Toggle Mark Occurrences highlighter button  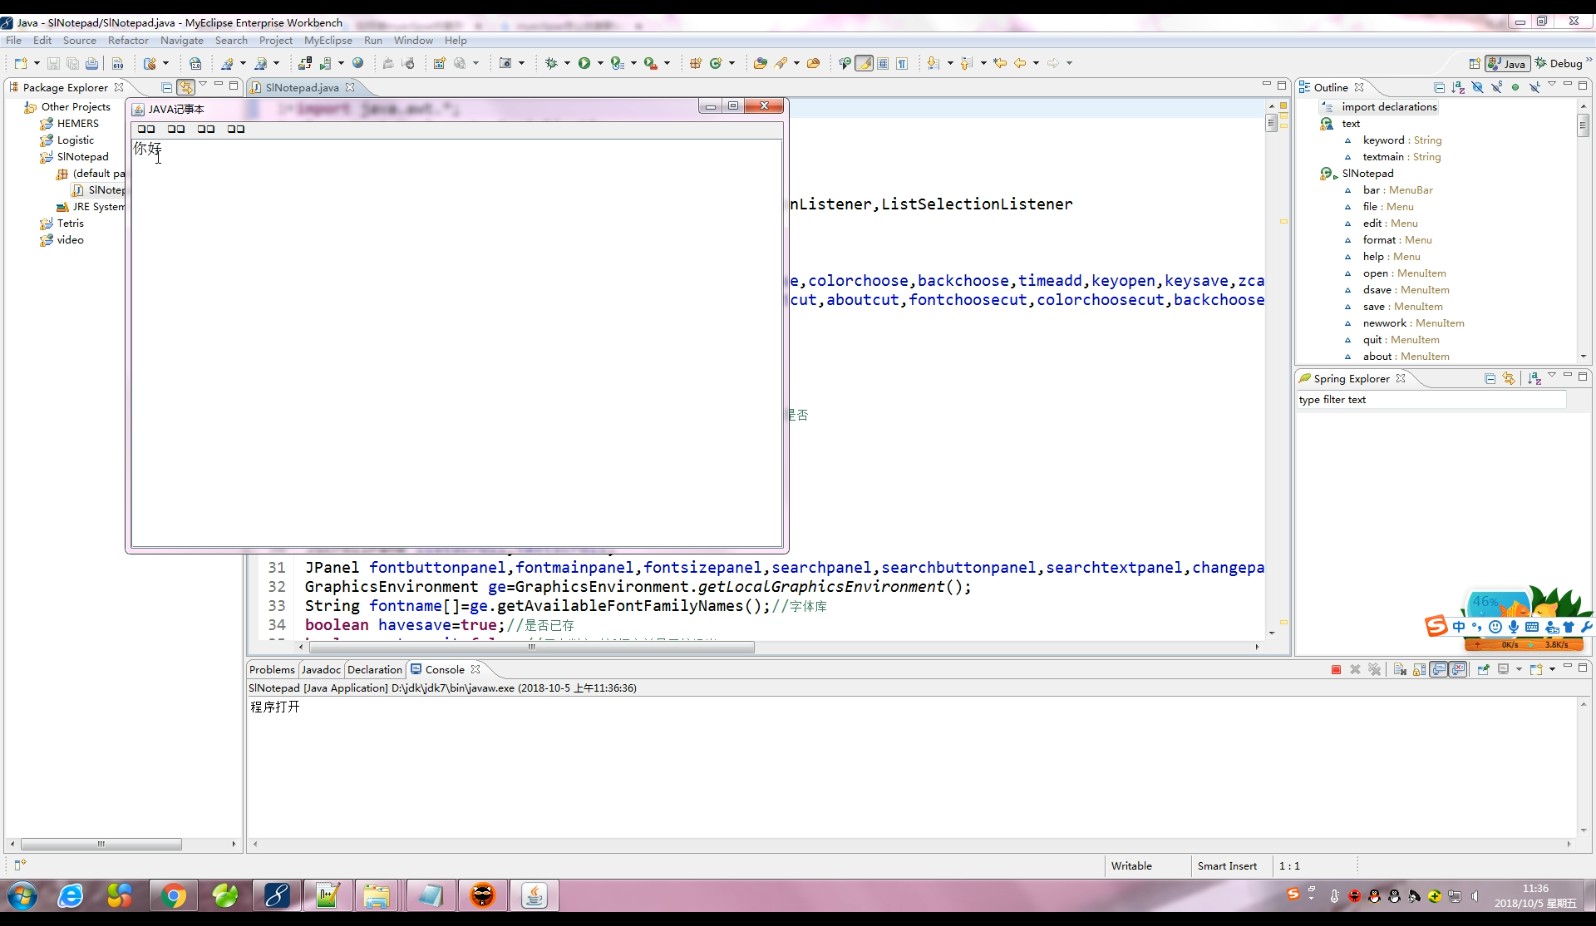[x=864, y=63]
